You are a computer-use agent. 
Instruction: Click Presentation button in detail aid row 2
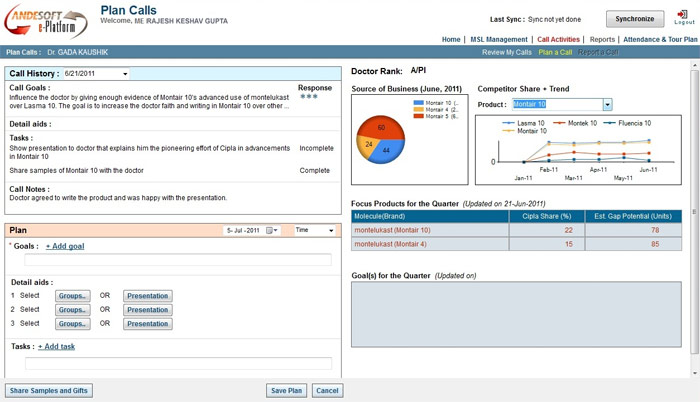(148, 310)
